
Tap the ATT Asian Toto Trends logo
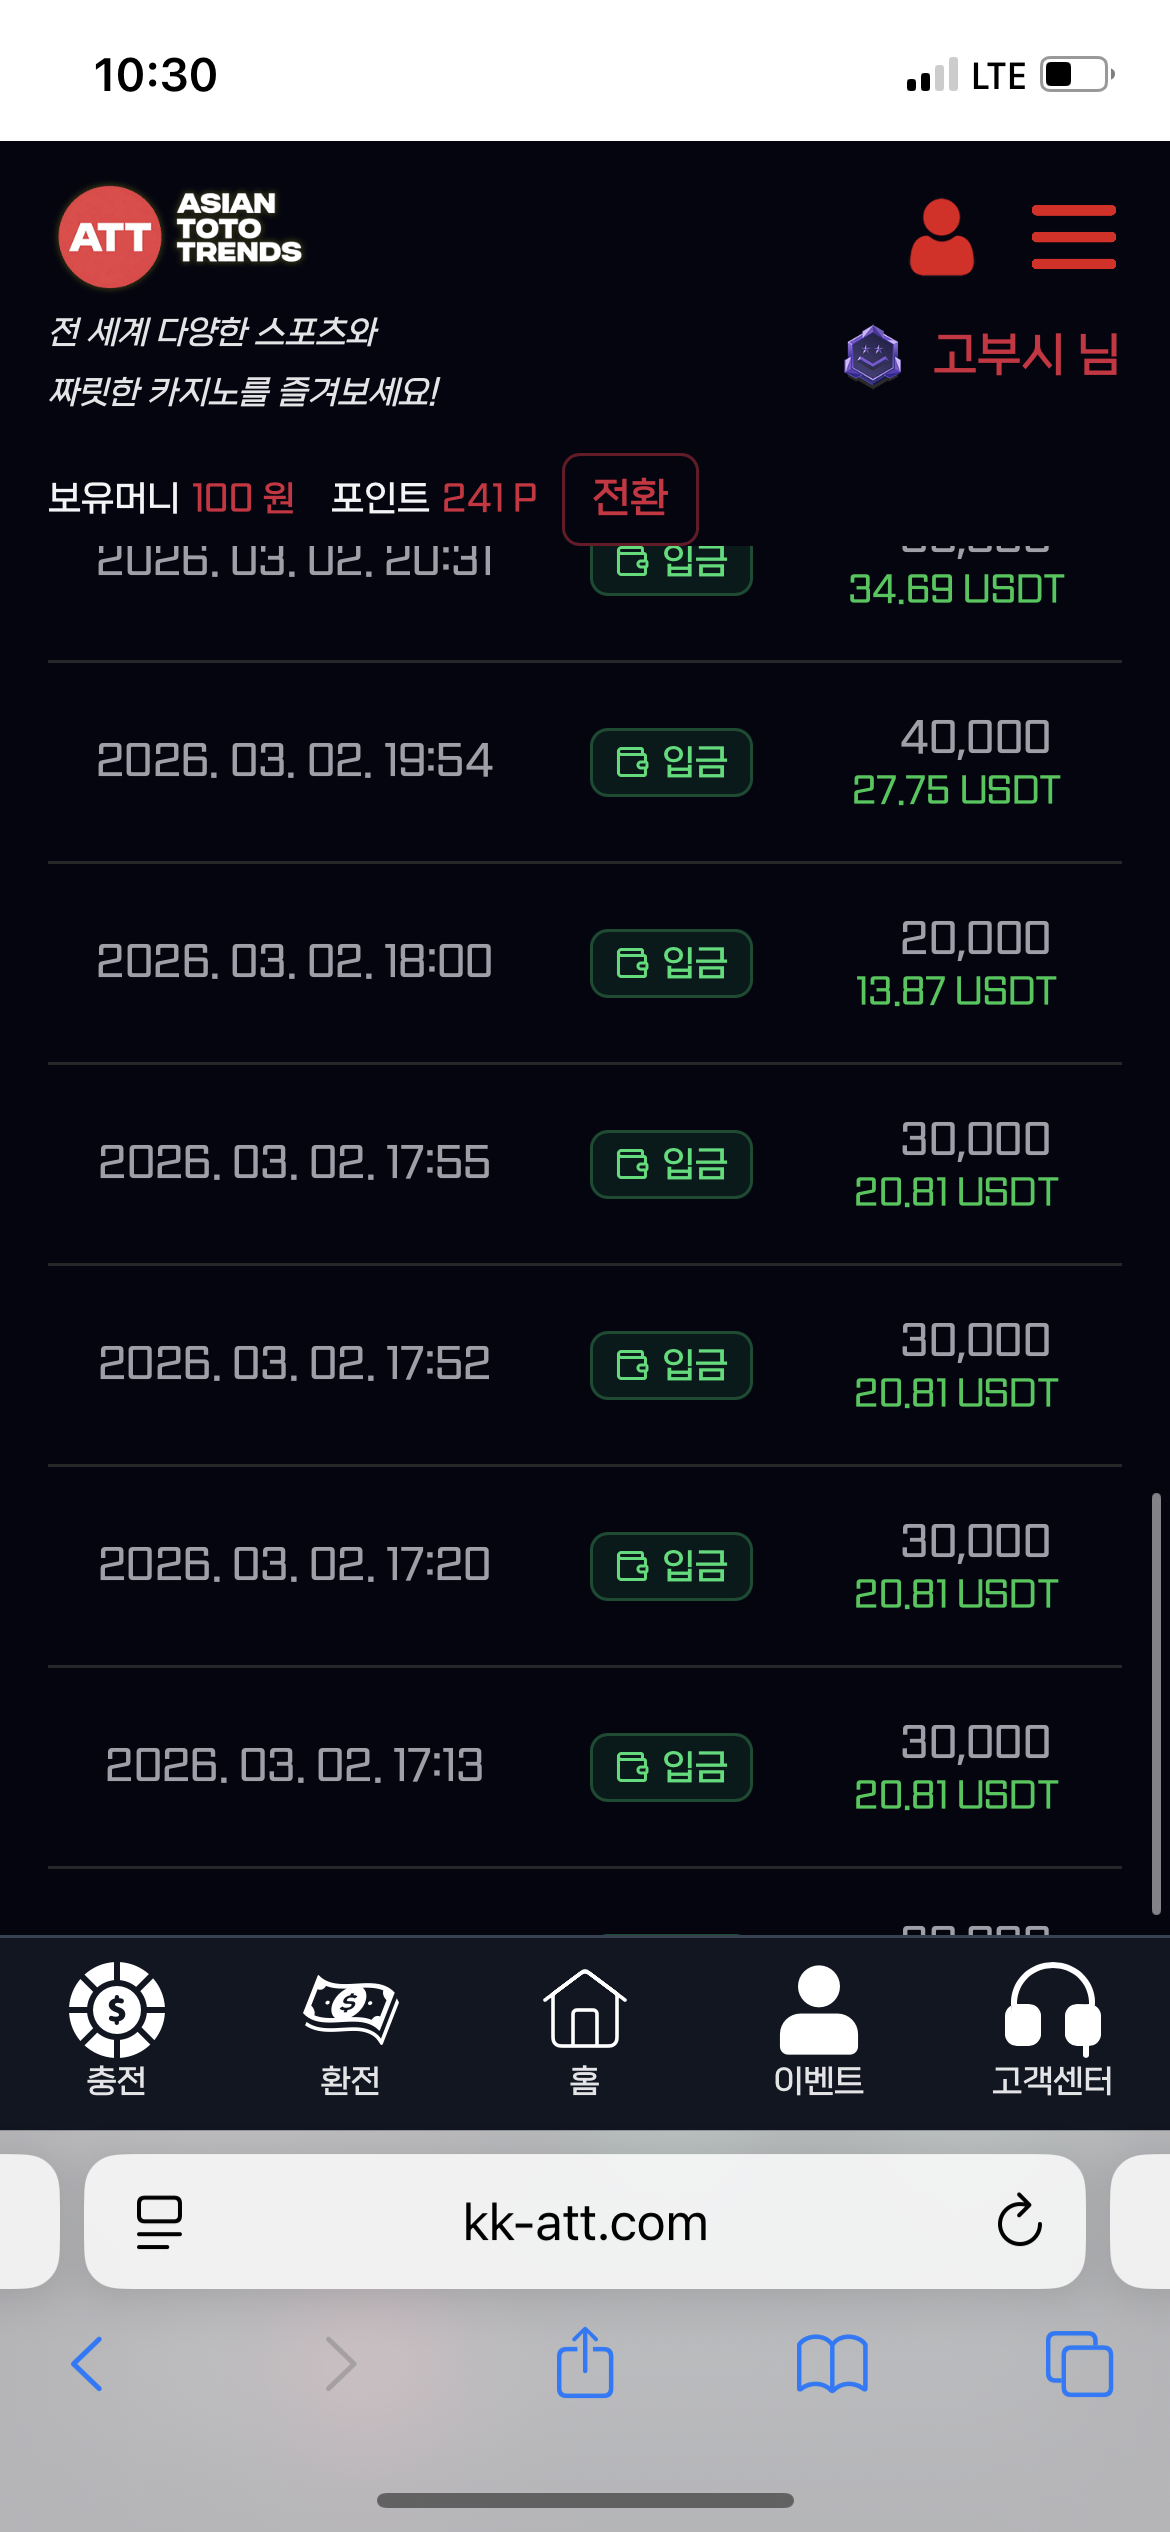point(180,237)
